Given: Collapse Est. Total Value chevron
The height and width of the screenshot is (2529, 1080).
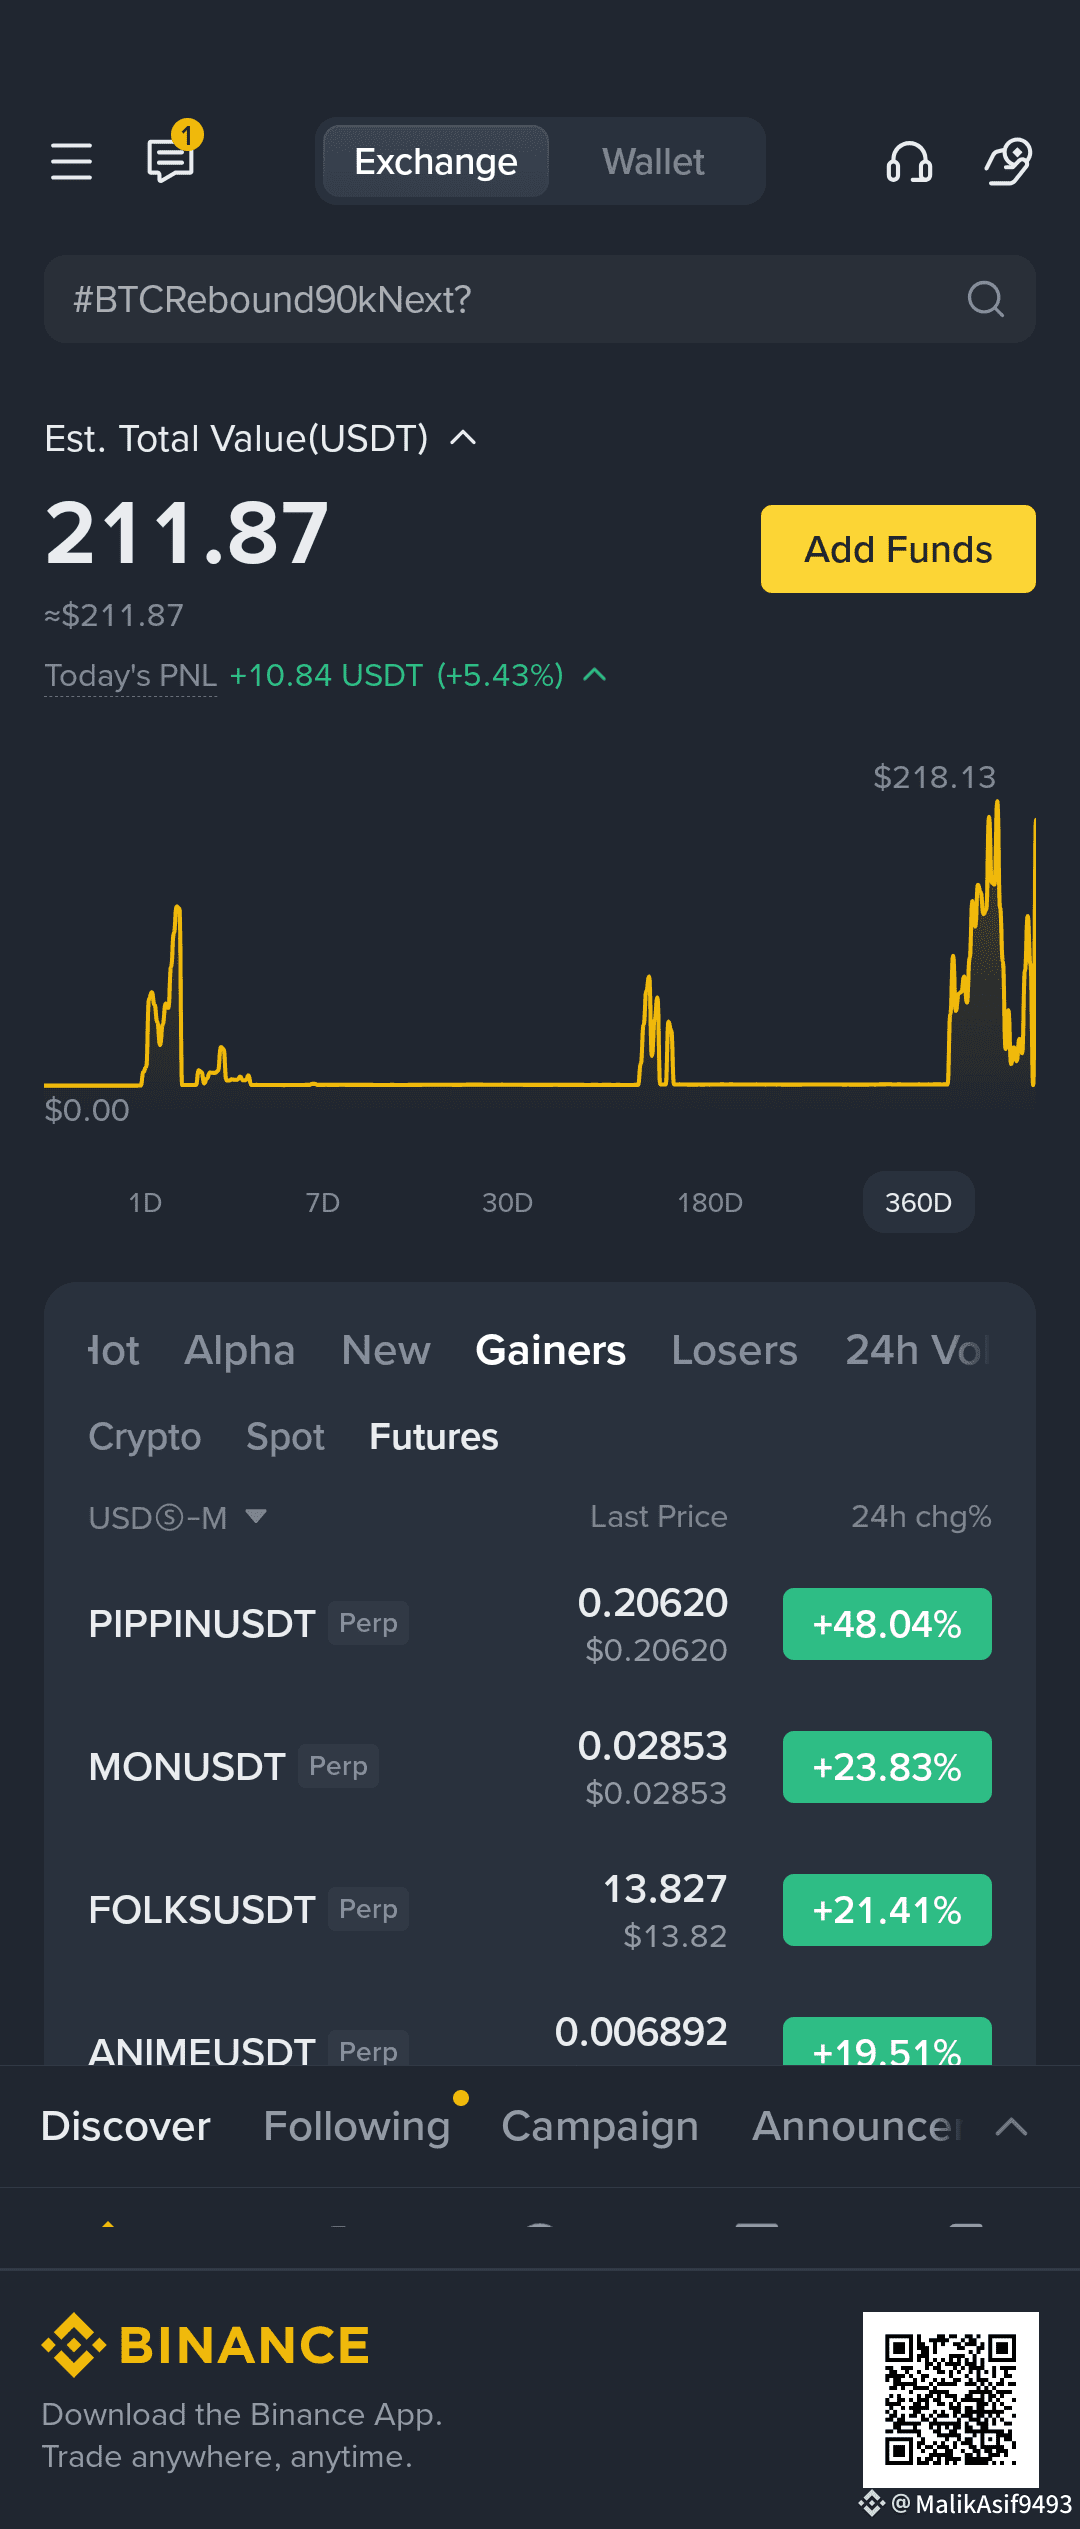Looking at the screenshot, I should (x=463, y=438).
